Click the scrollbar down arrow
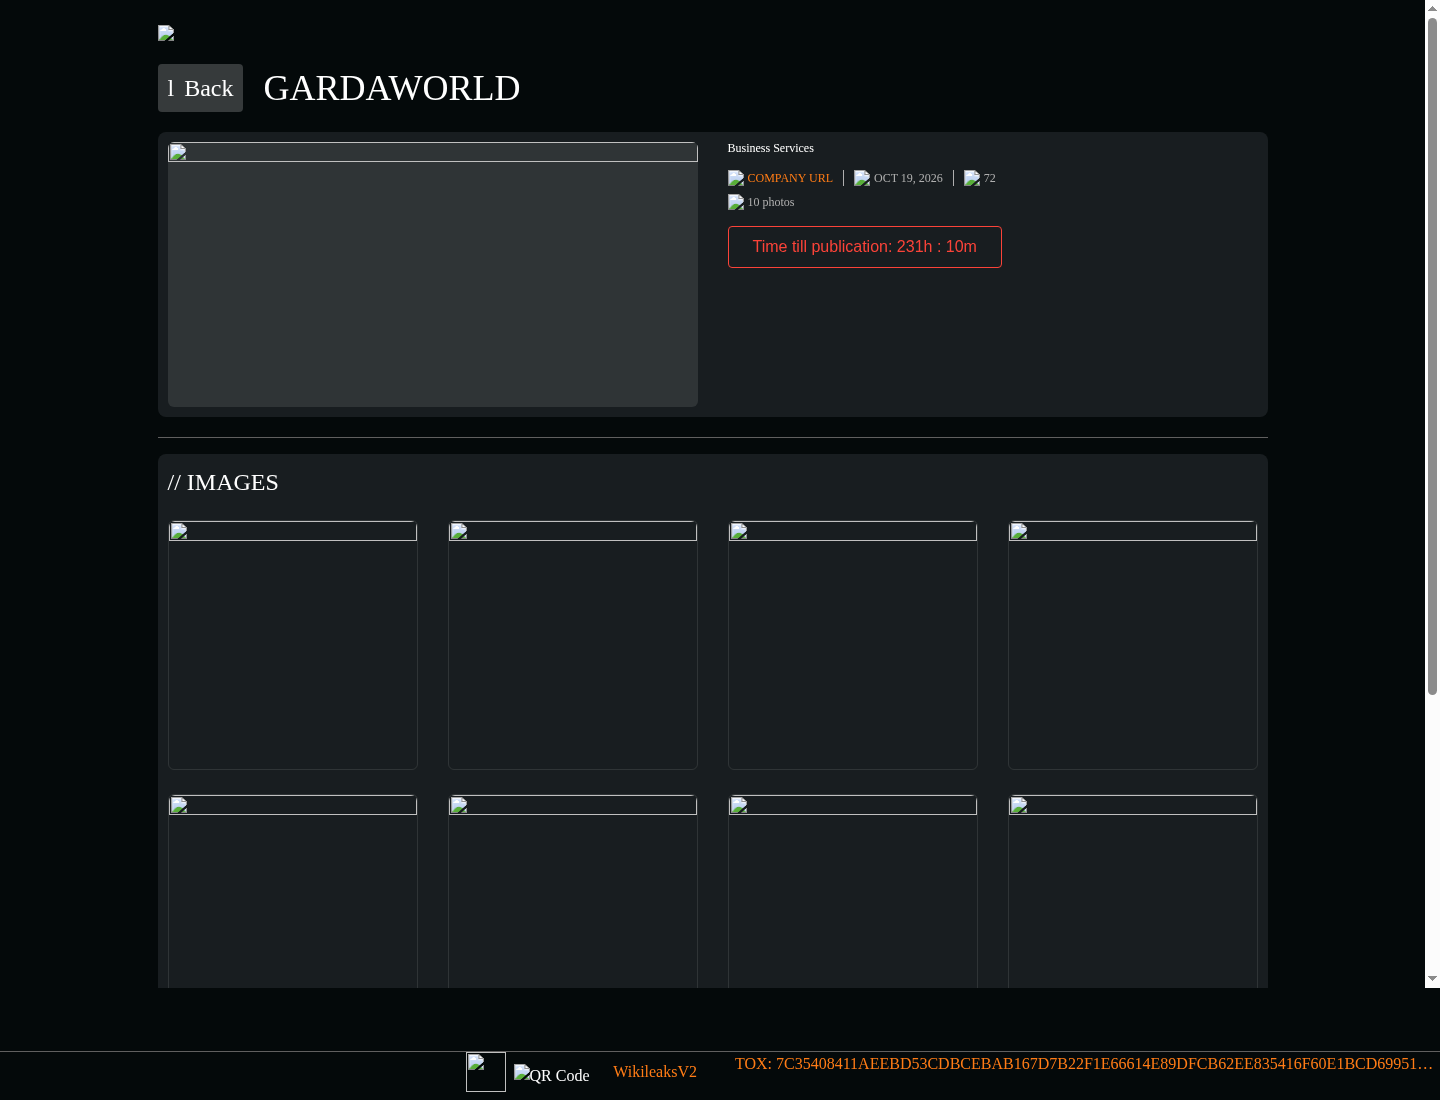Image resolution: width=1440 pixels, height=1100 pixels. 1433,979
